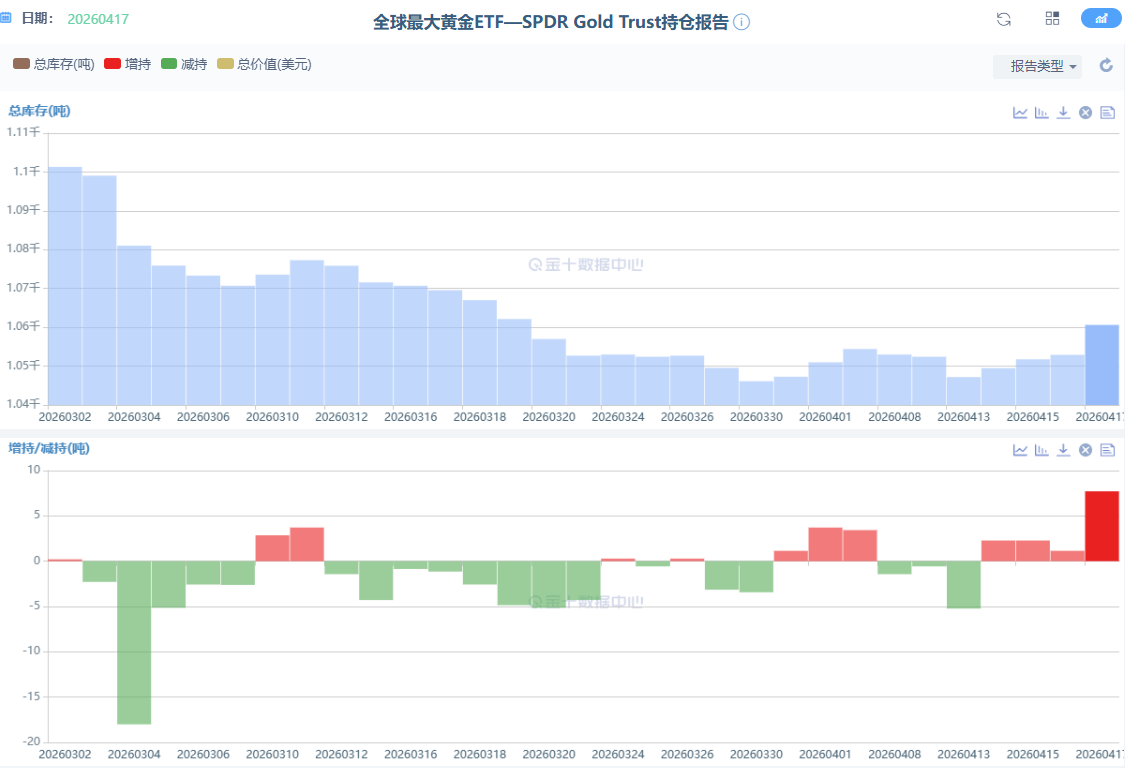Close the 增持/减持 chart panel
1125x768 pixels.
click(1085, 450)
